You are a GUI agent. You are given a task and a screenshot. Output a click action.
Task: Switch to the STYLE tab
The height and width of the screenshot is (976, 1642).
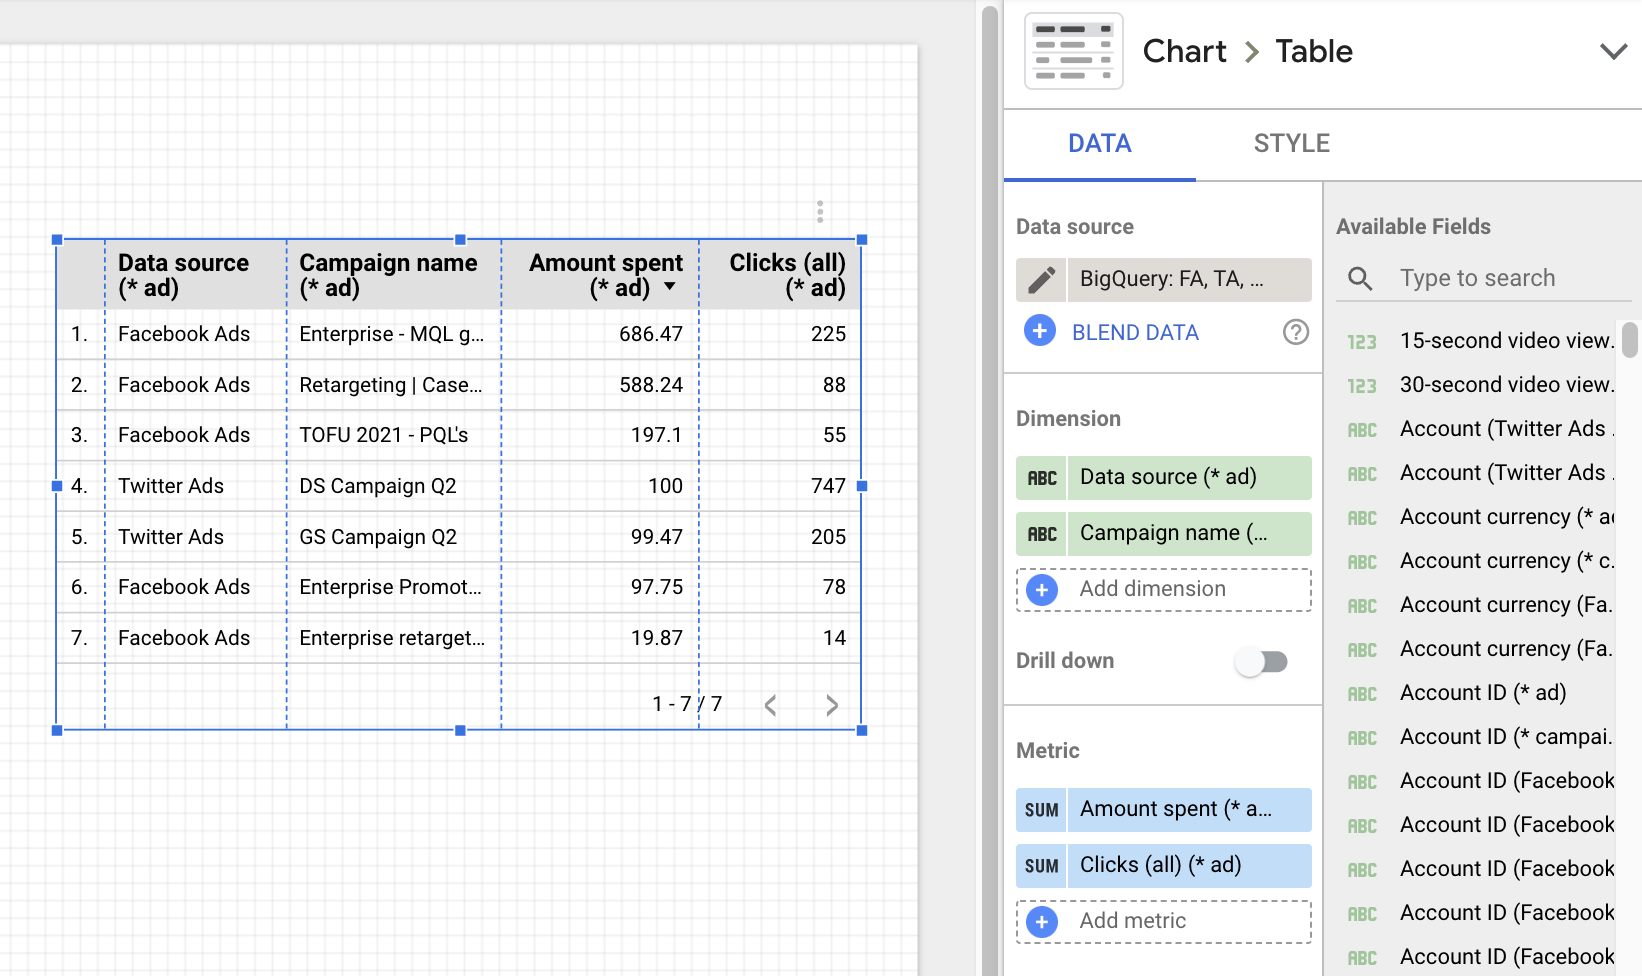click(x=1291, y=143)
